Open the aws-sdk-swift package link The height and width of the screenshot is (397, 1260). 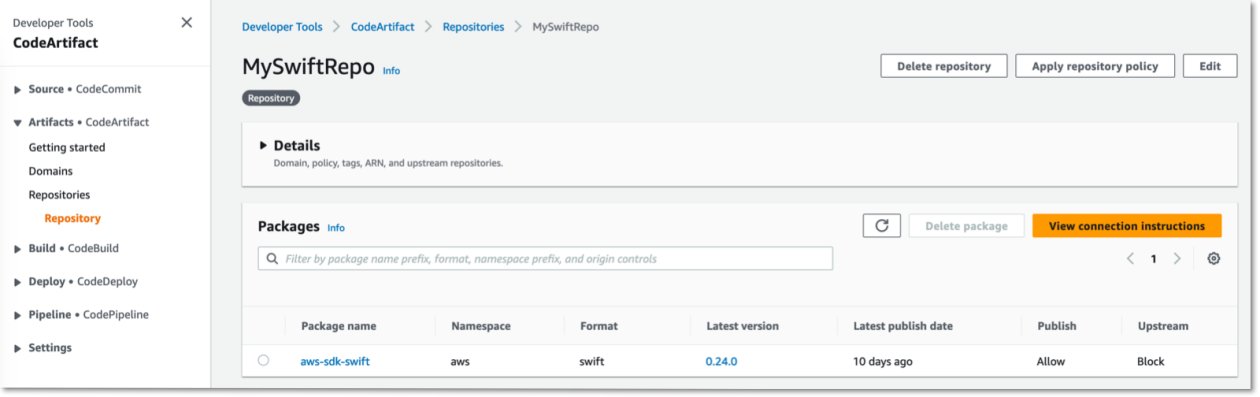335,361
